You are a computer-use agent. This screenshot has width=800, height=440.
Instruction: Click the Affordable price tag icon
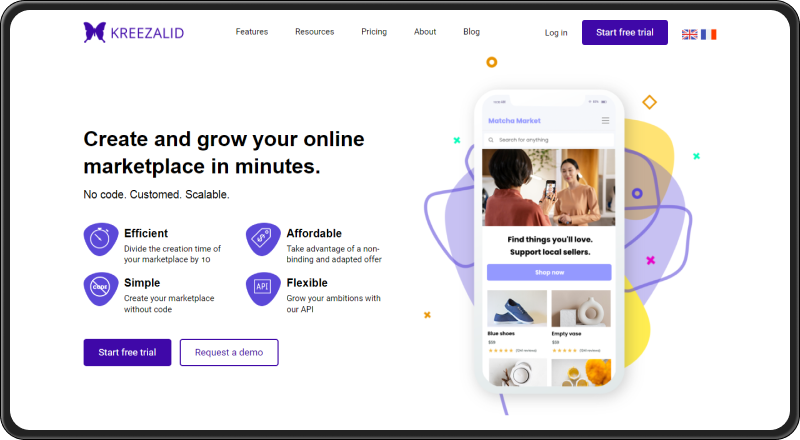(263, 239)
